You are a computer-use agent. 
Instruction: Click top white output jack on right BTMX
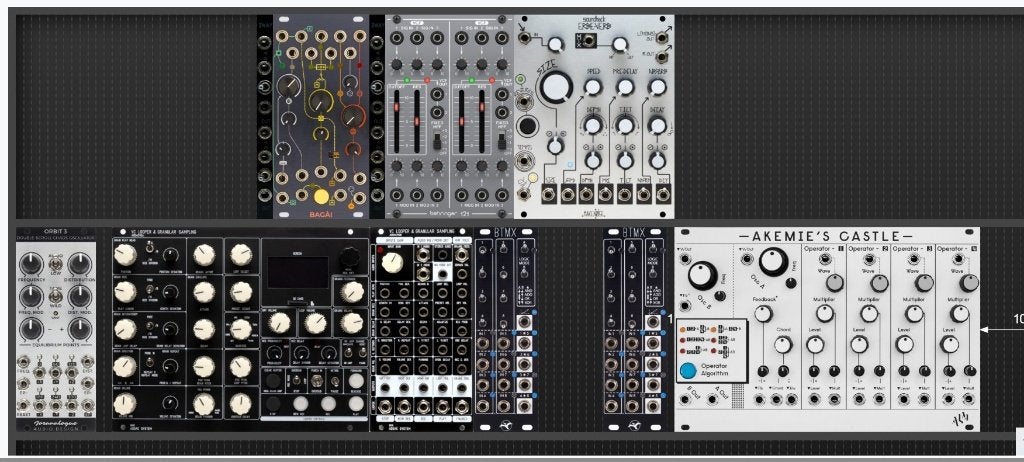pos(653,322)
